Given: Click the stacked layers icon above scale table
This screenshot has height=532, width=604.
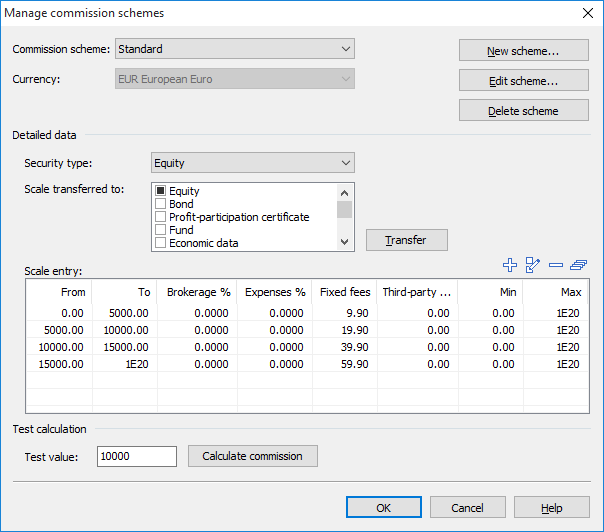Looking at the screenshot, I should click(578, 265).
